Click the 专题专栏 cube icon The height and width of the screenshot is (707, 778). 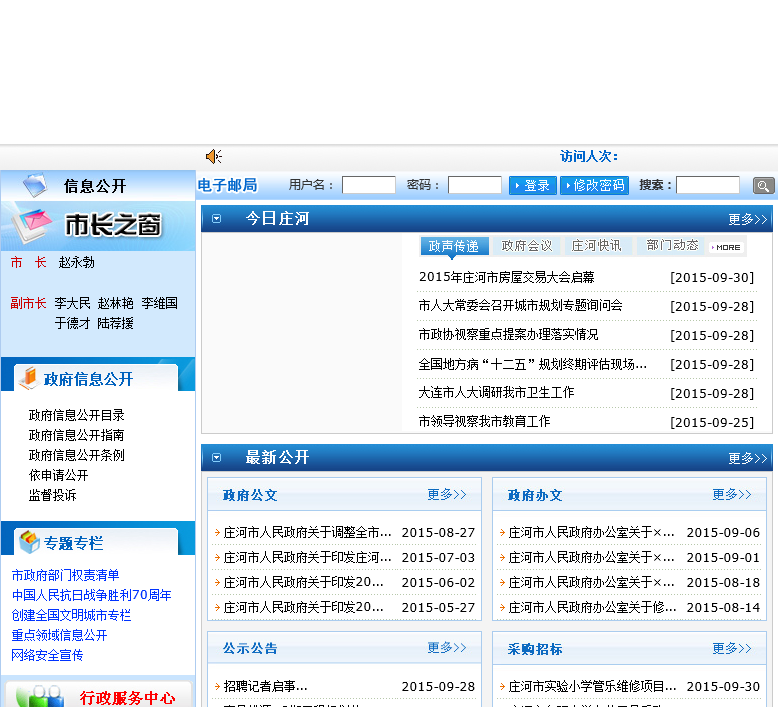(x=29, y=542)
